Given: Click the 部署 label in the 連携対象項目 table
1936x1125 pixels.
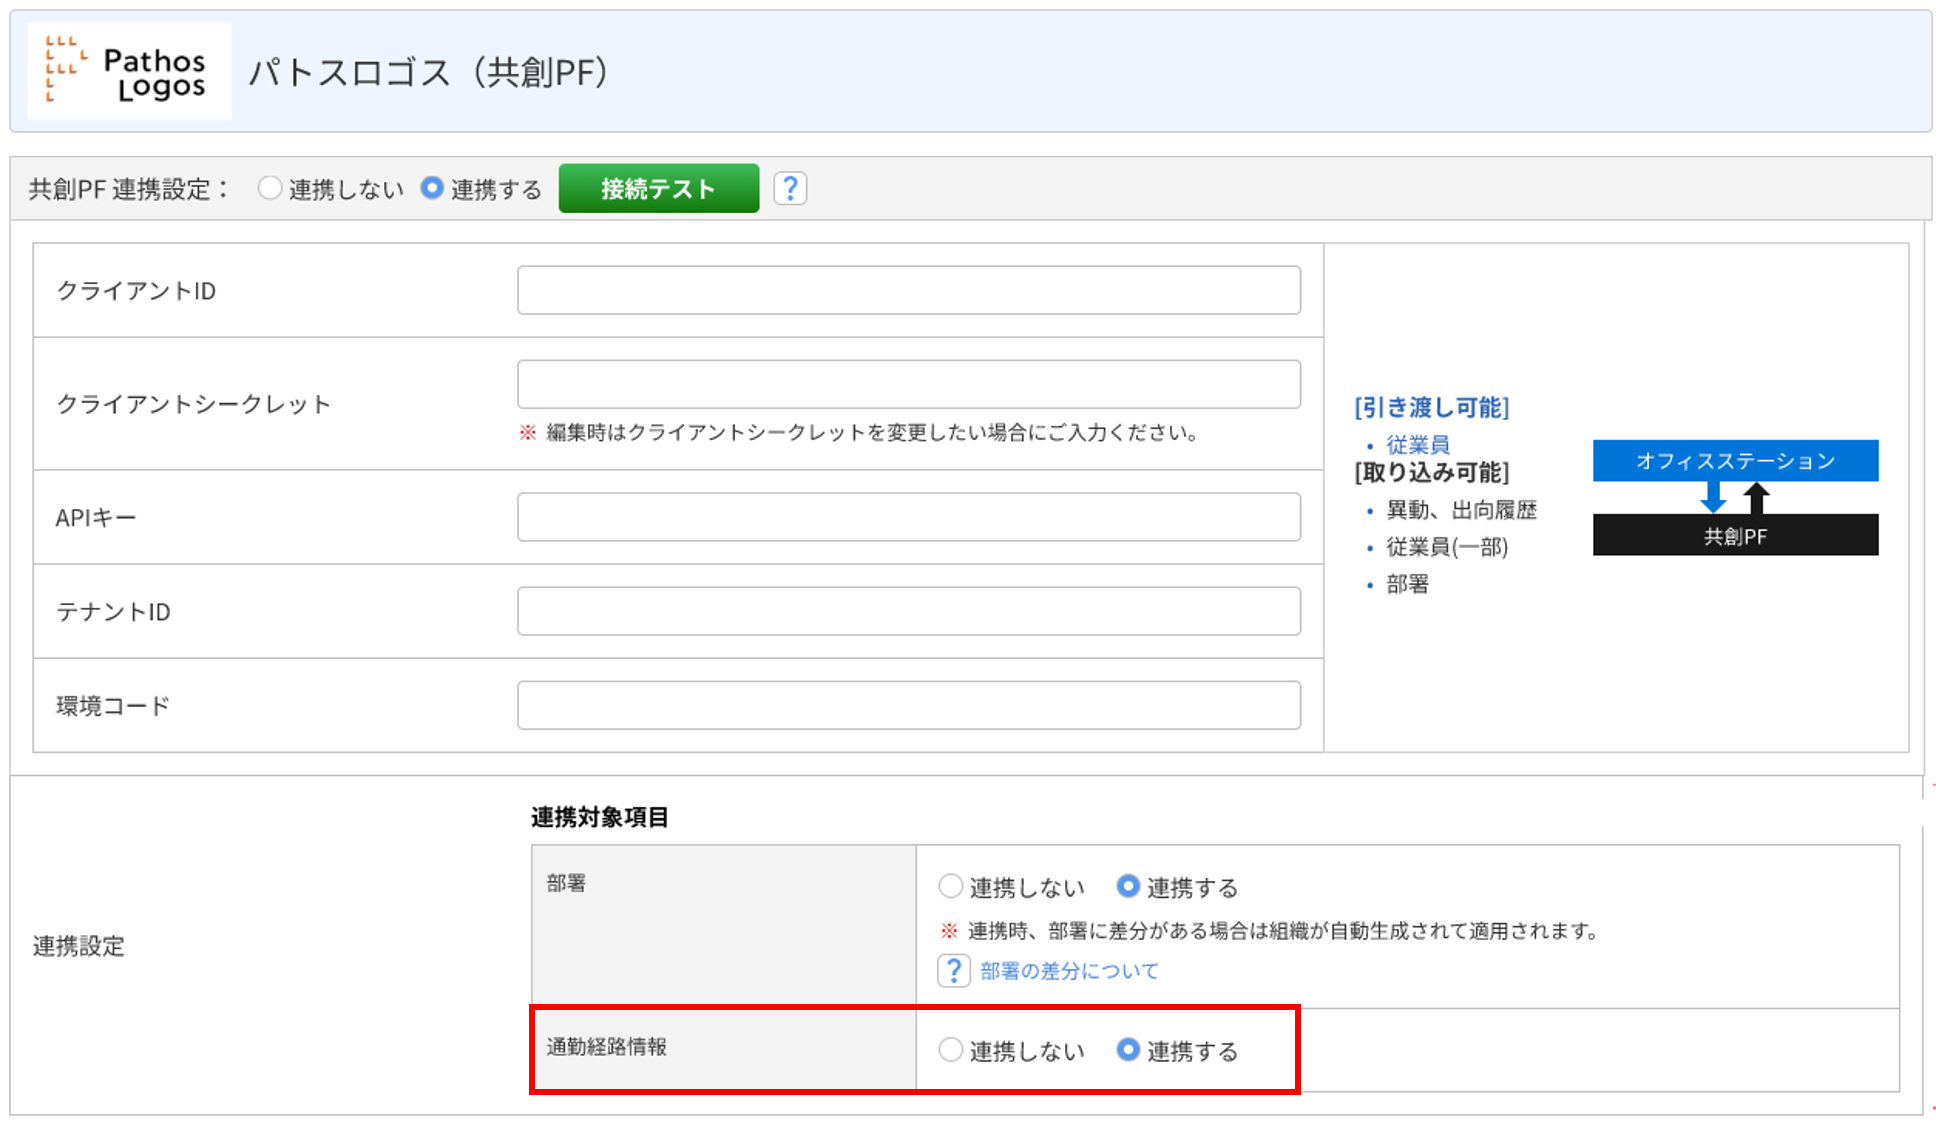Looking at the screenshot, I should [x=566, y=883].
